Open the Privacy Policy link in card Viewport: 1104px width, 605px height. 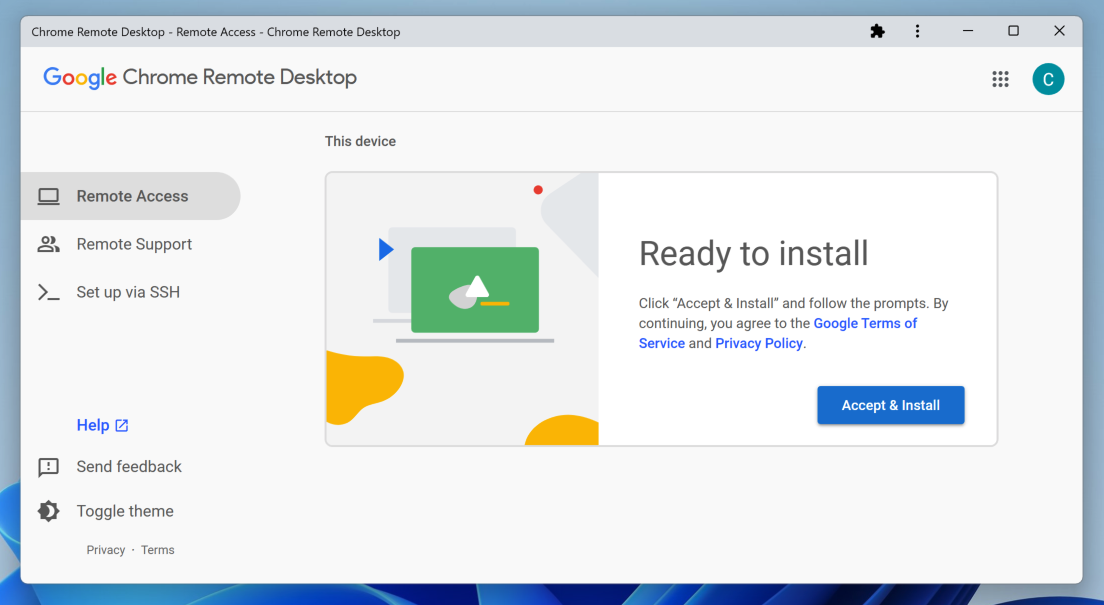(759, 343)
